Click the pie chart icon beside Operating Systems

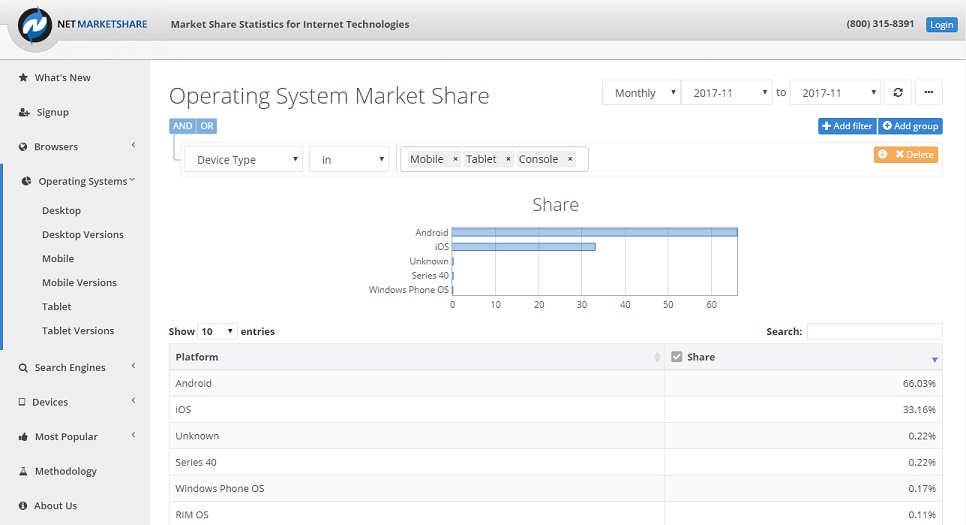pyautogui.click(x=26, y=181)
